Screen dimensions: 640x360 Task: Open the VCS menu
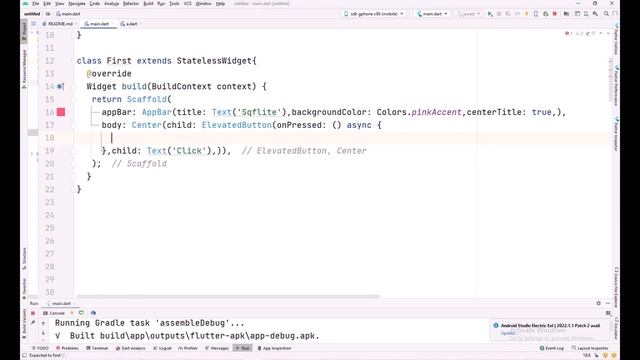pyautogui.click(x=187, y=4)
